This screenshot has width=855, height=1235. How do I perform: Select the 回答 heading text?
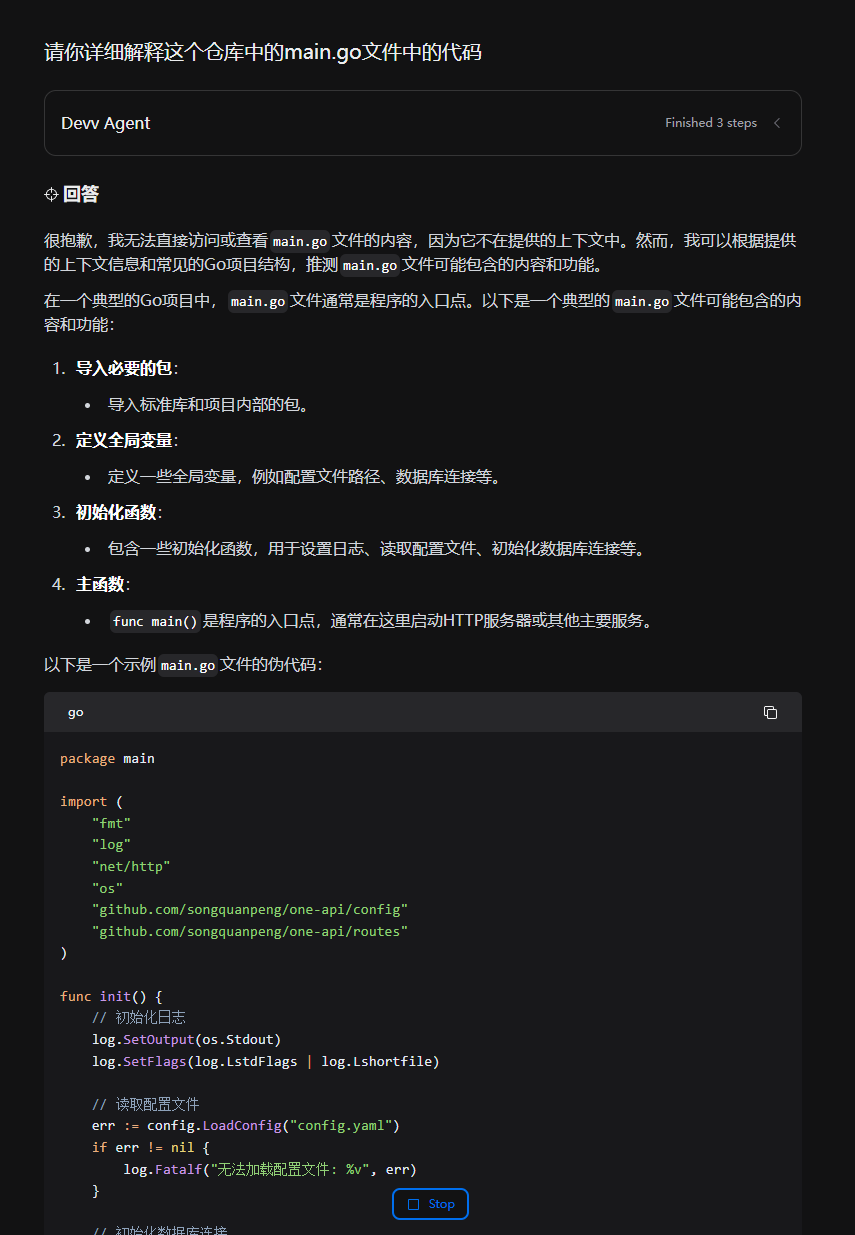[x=81, y=194]
